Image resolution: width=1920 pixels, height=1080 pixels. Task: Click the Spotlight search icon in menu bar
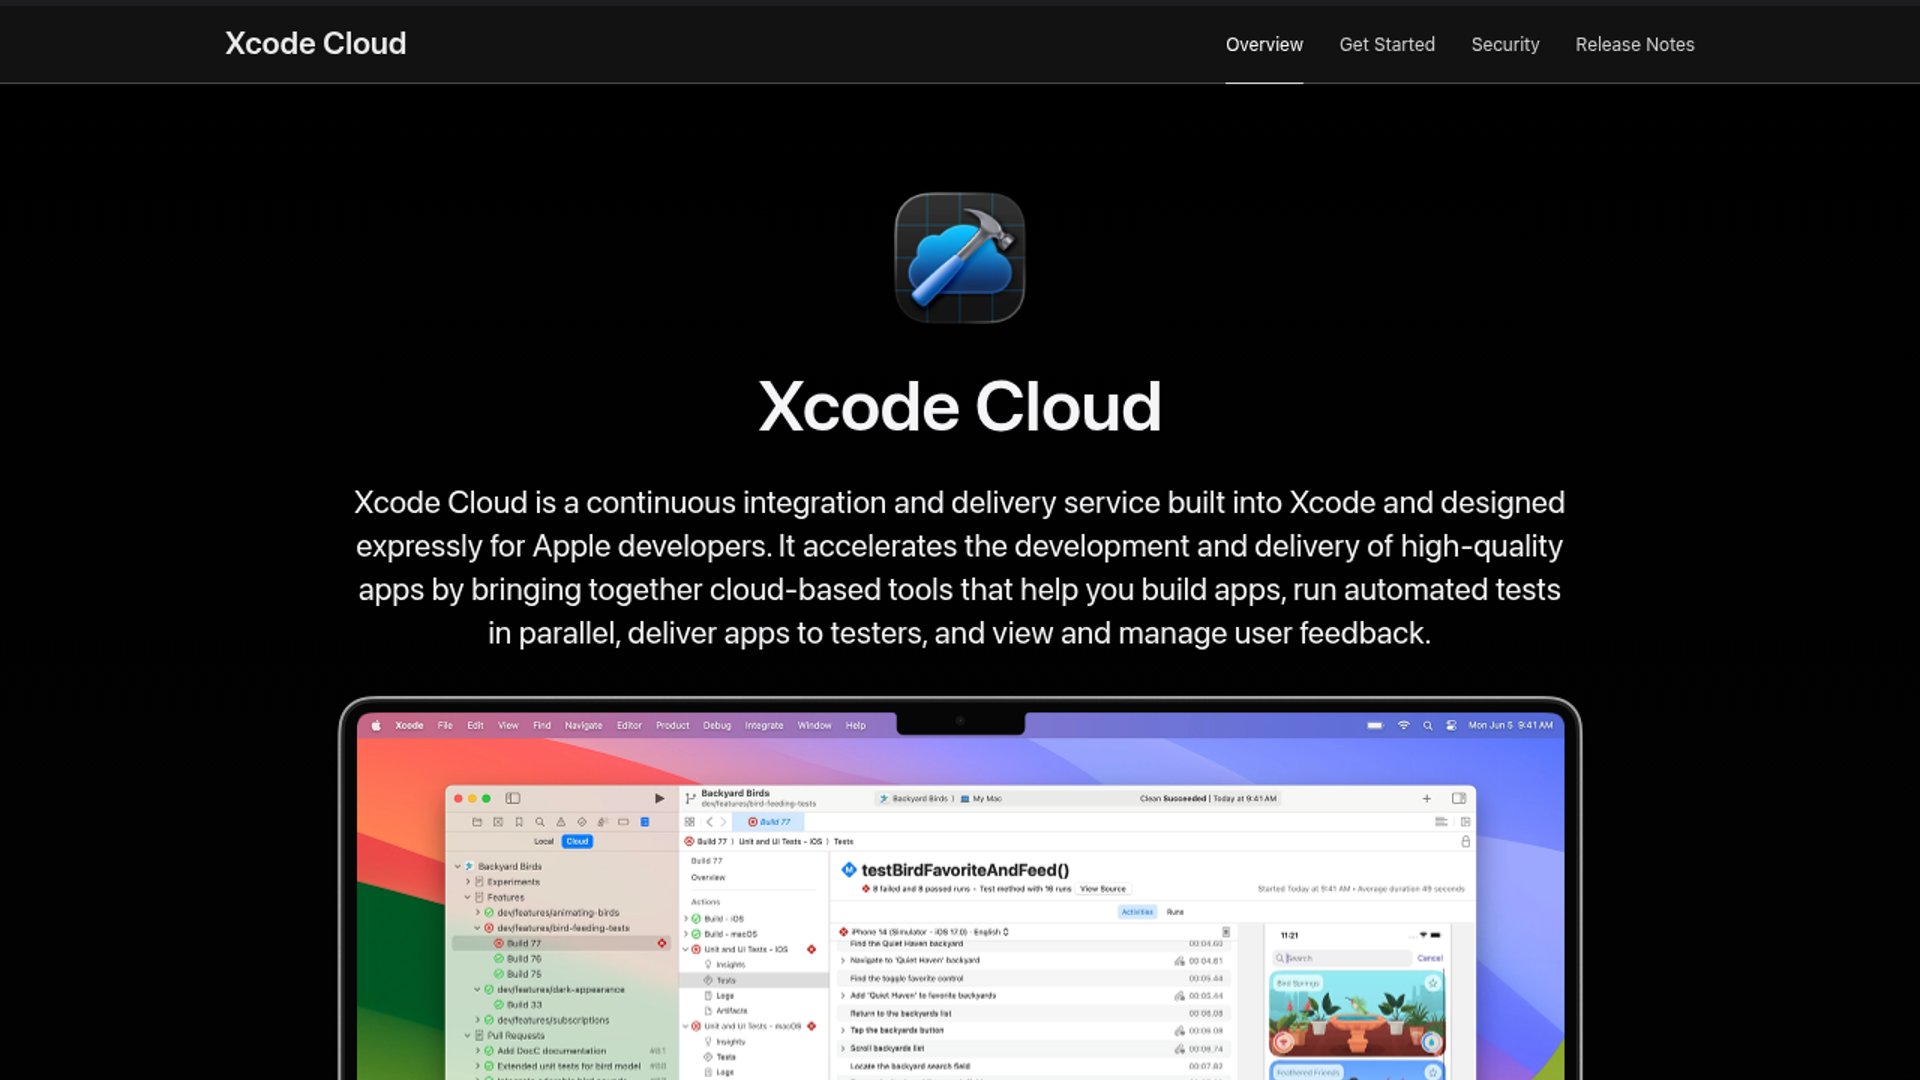[x=1428, y=726]
